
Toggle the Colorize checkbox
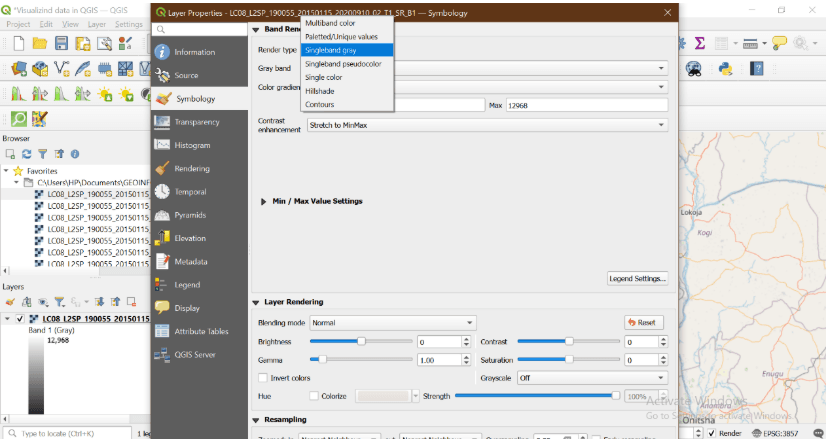pos(313,396)
